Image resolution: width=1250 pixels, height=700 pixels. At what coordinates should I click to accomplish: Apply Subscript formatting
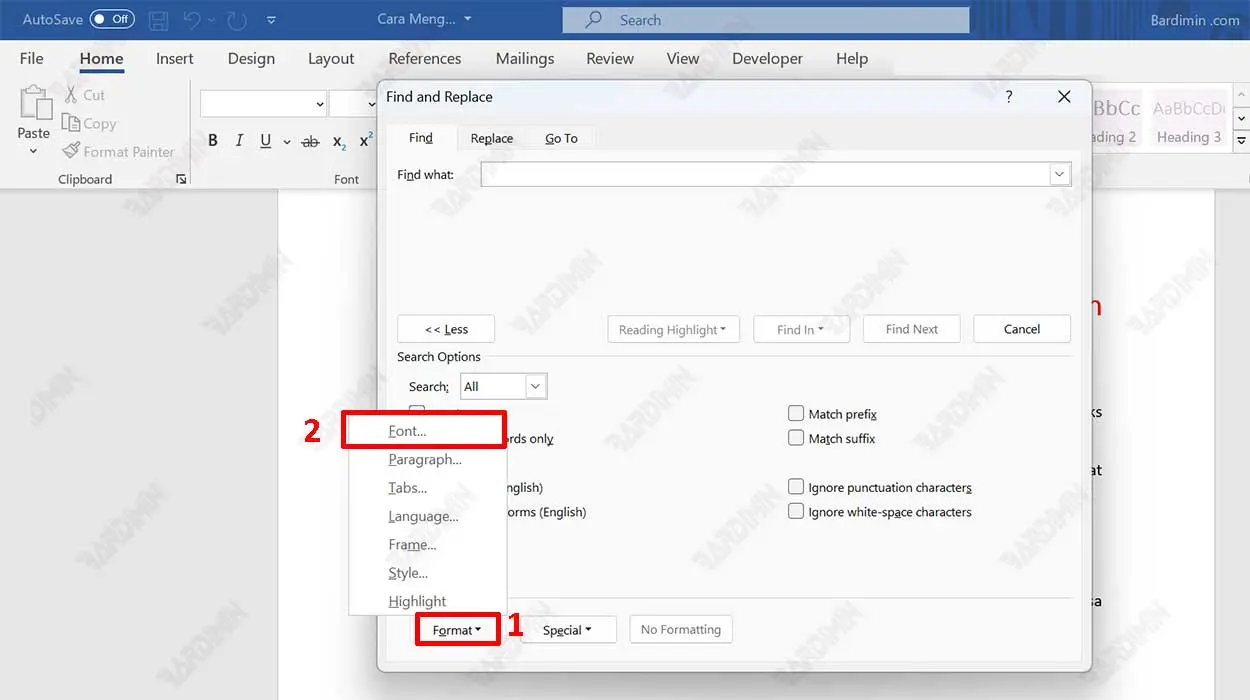coord(339,142)
